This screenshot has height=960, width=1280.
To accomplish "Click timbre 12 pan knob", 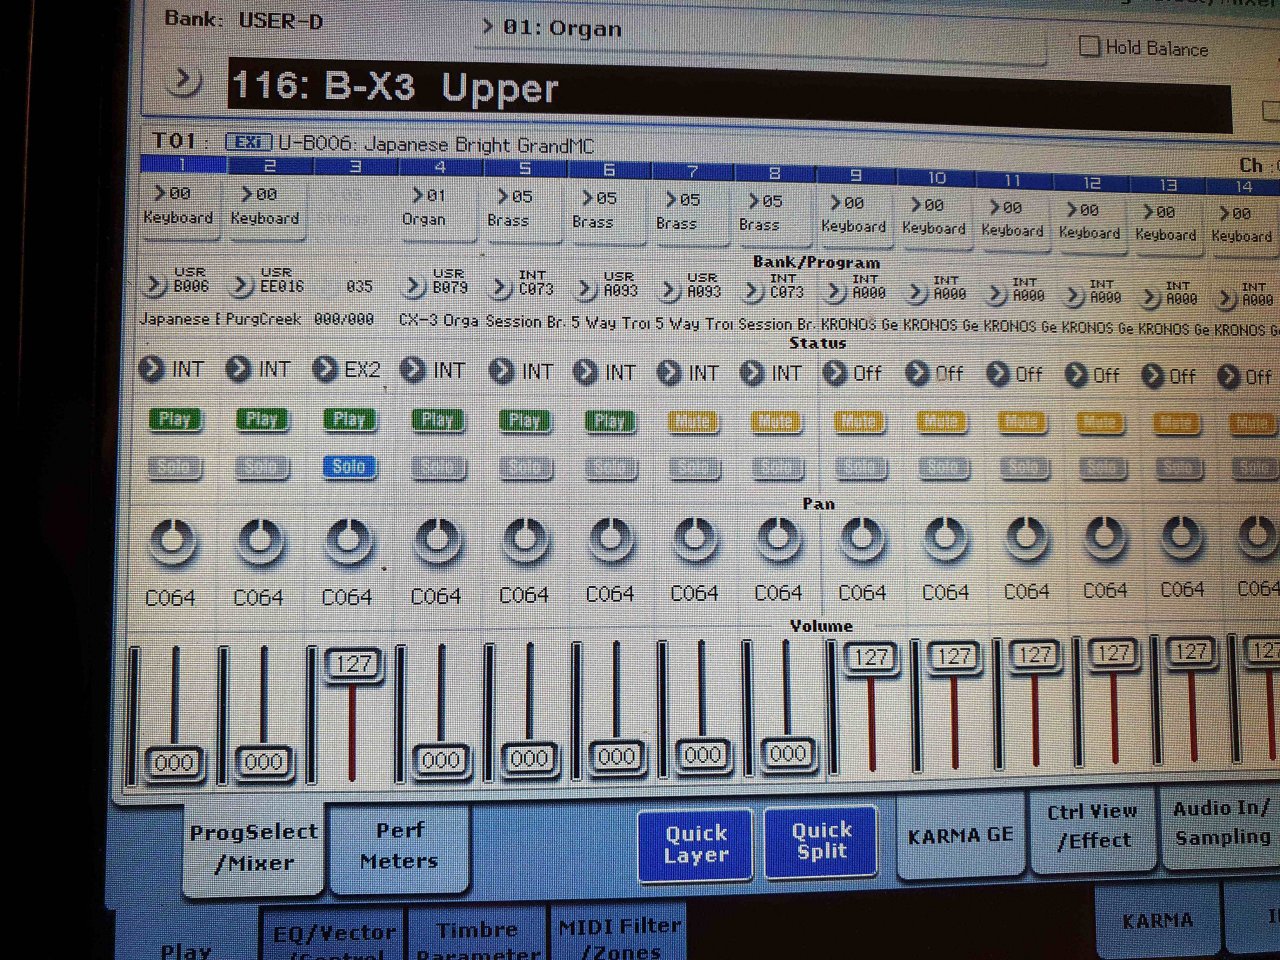I will tap(1104, 539).
